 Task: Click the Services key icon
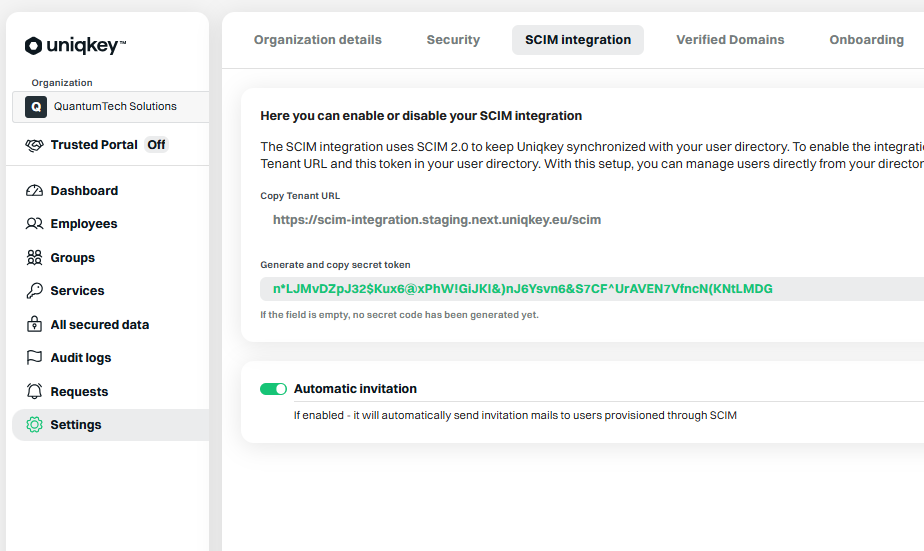point(34,291)
